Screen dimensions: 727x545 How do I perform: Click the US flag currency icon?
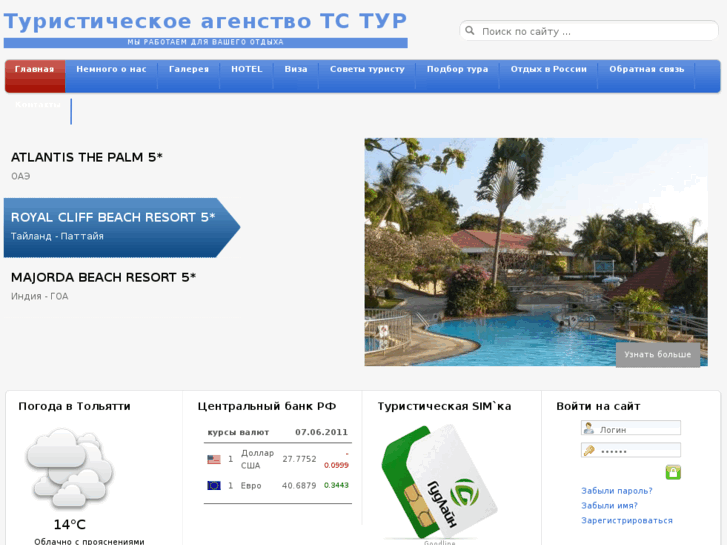[x=214, y=459]
